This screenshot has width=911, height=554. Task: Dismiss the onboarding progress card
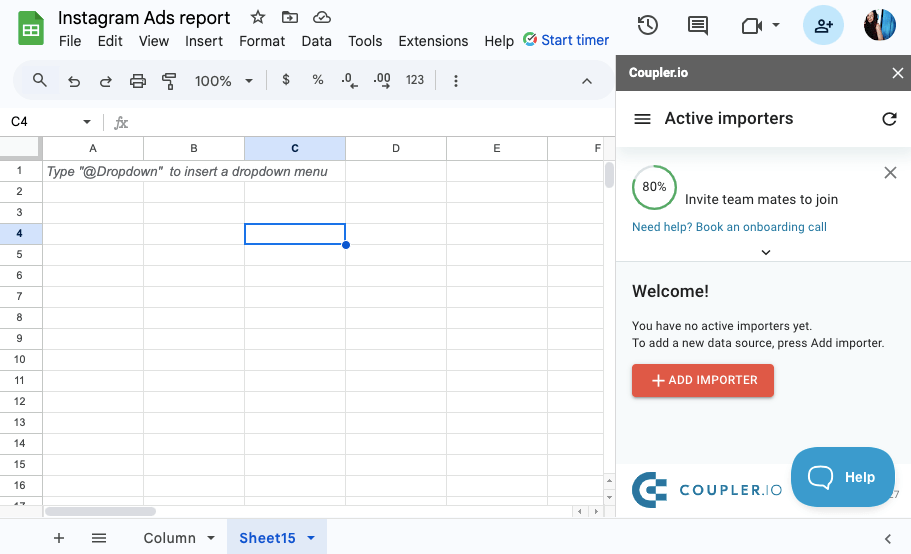point(890,172)
